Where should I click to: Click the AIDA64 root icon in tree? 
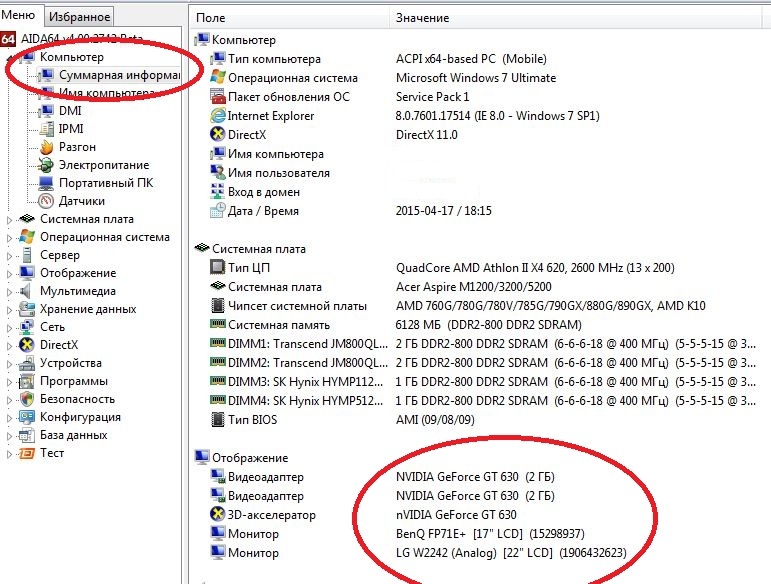click(8, 39)
